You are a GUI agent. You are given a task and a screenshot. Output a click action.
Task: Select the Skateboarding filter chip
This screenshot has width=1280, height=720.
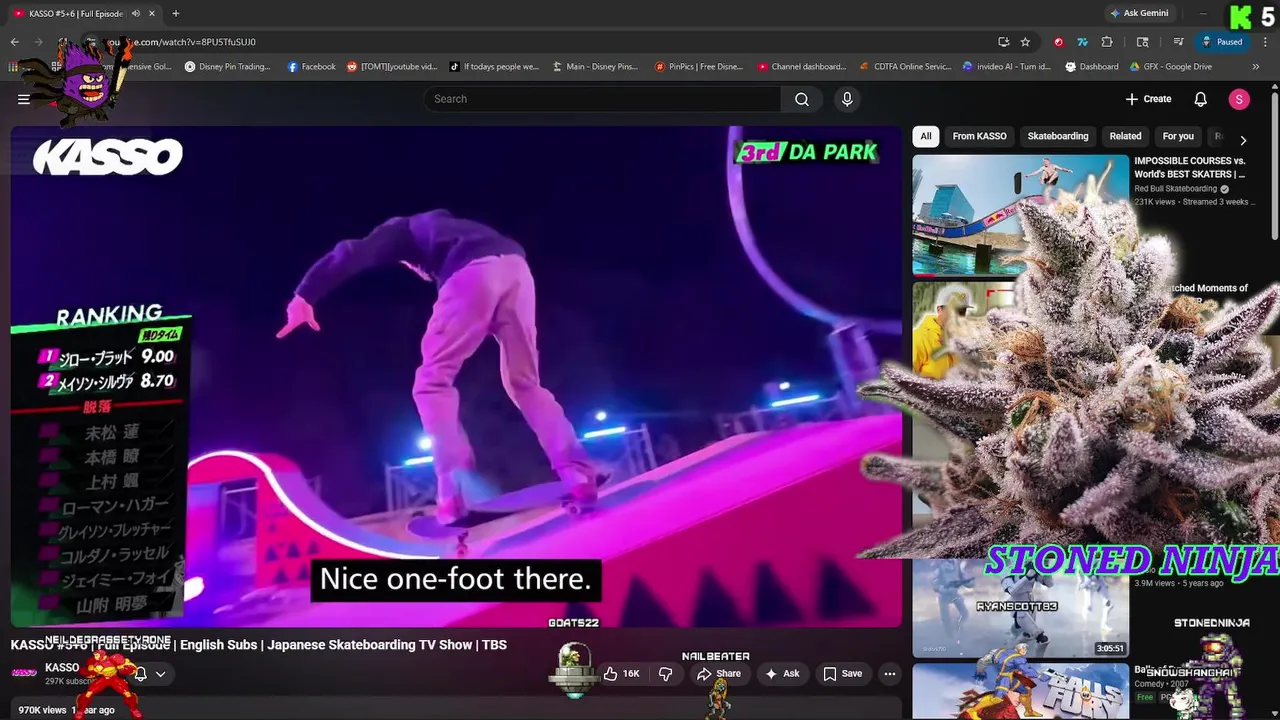point(1058,136)
